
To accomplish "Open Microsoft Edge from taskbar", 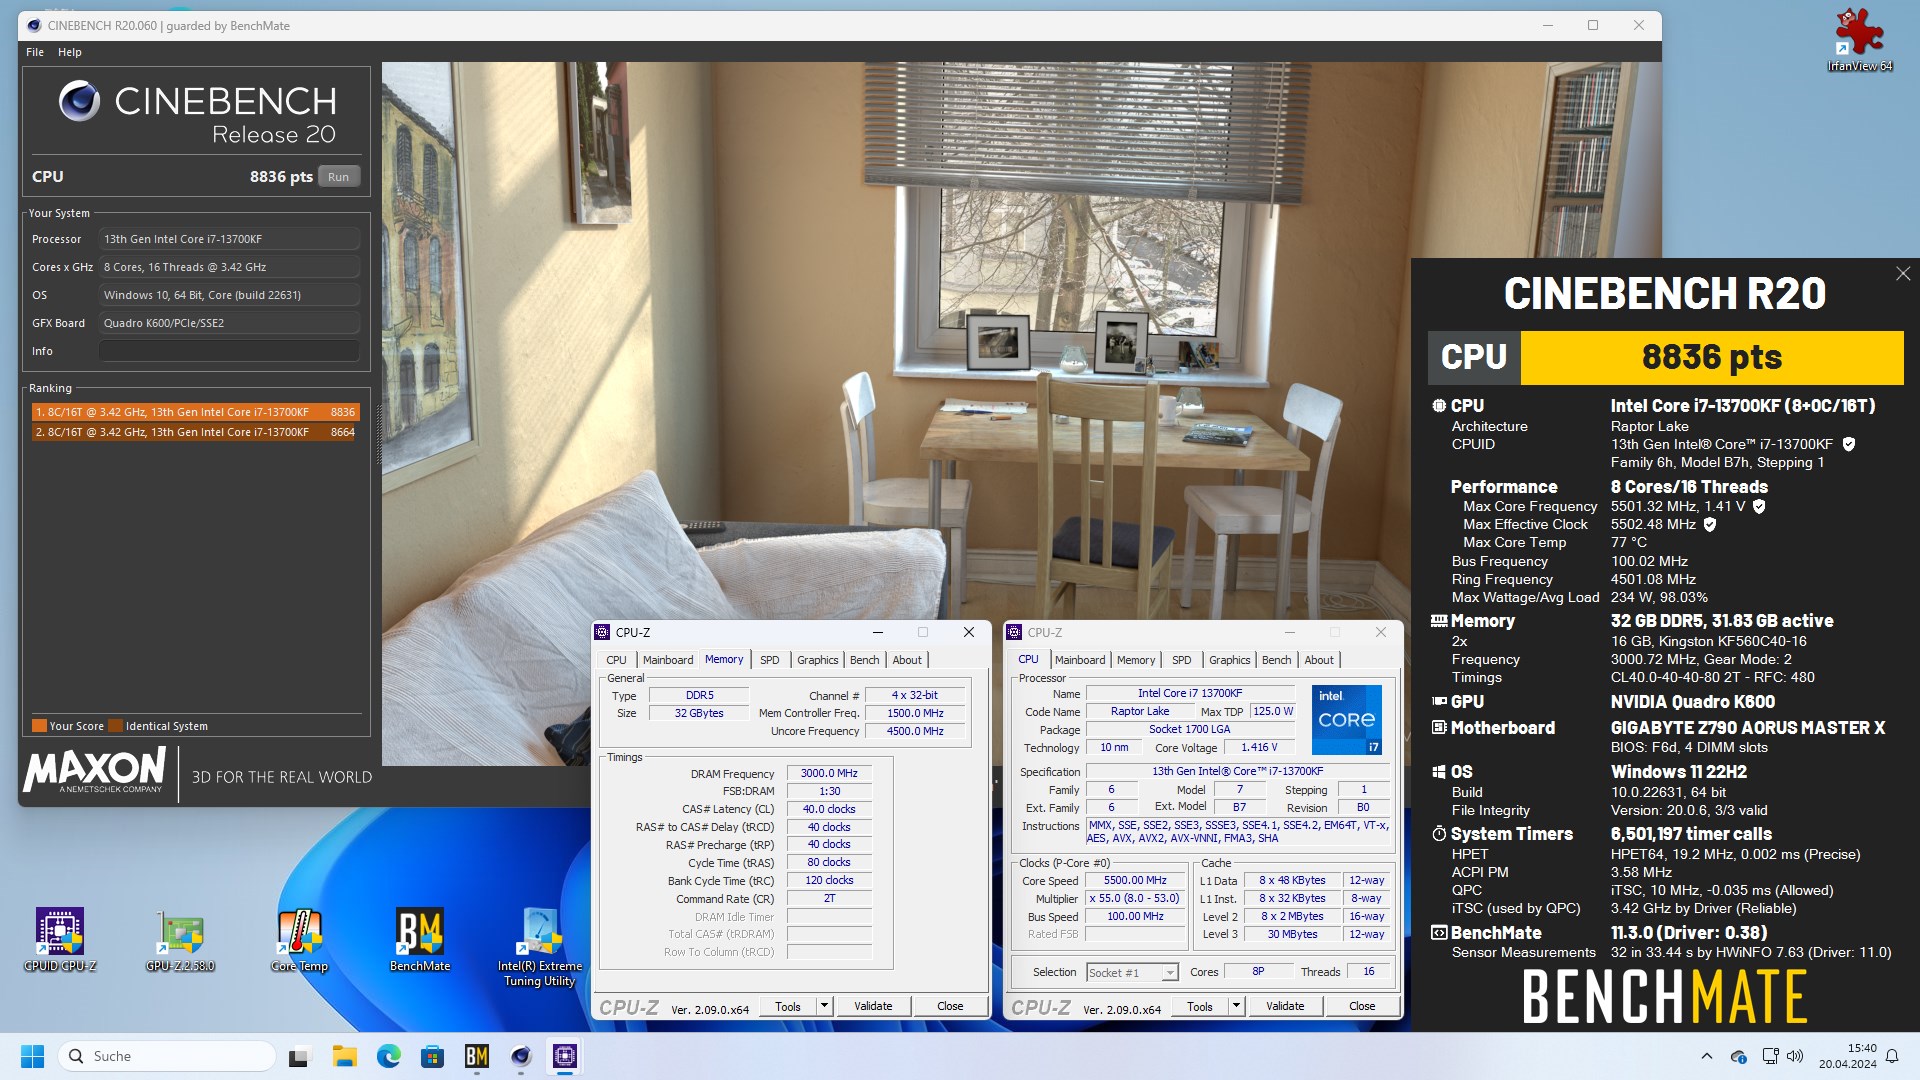I will pyautogui.click(x=388, y=1056).
